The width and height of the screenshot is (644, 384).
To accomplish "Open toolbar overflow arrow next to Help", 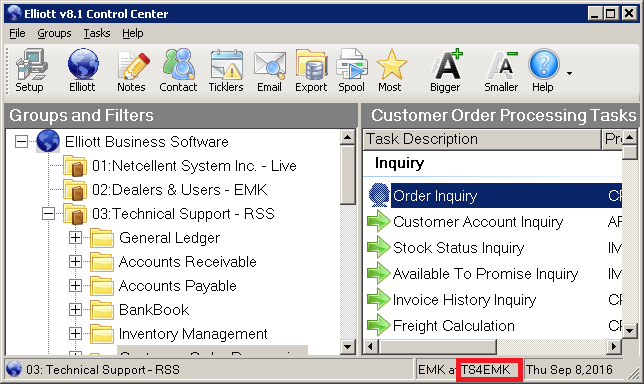I will [569, 74].
